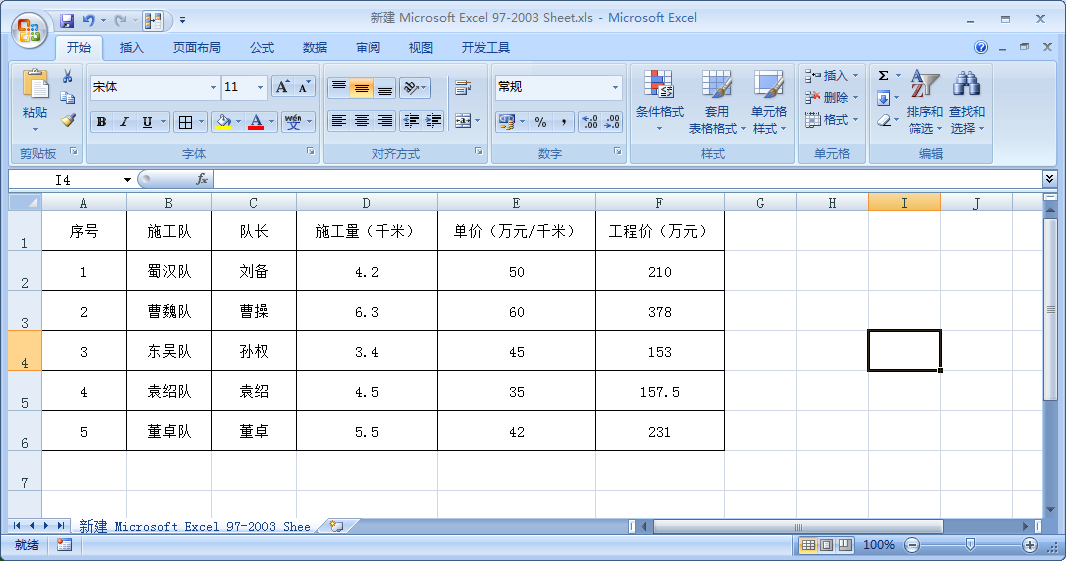Apply yellow fill color
This screenshot has height=561, width=1066.
(222, 122)
